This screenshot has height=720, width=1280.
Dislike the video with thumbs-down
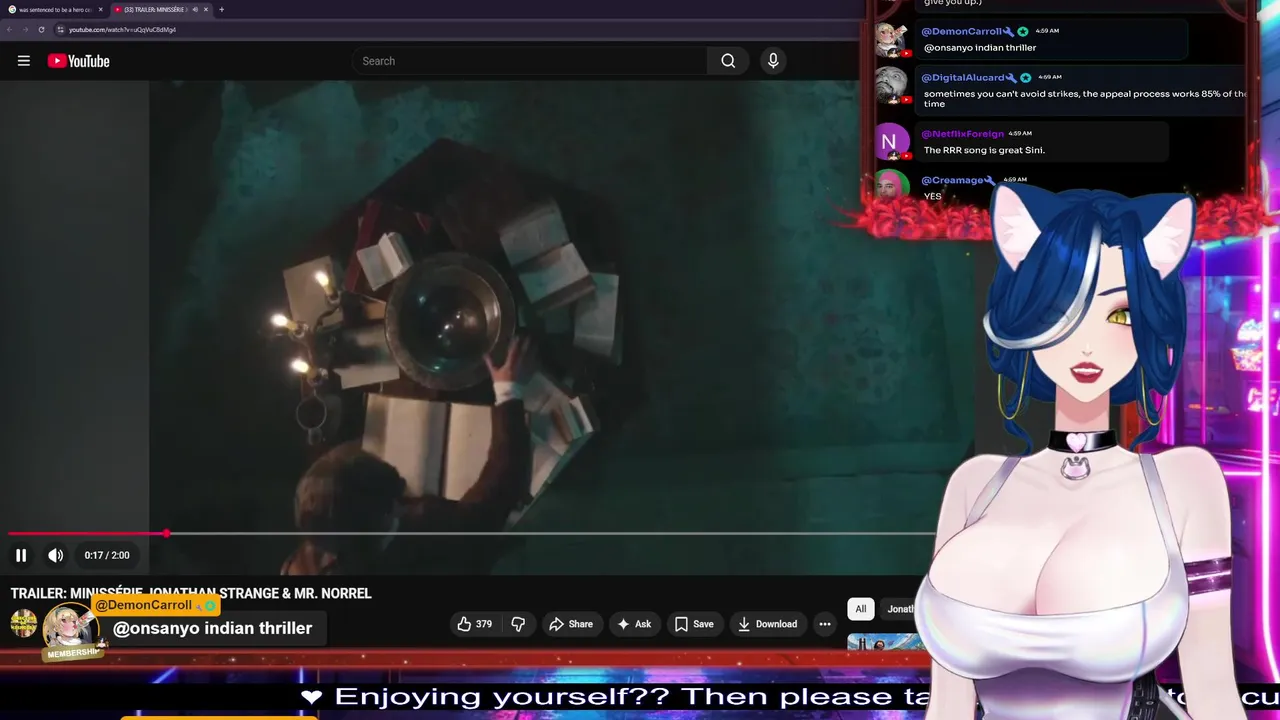(x=518, y=624)
